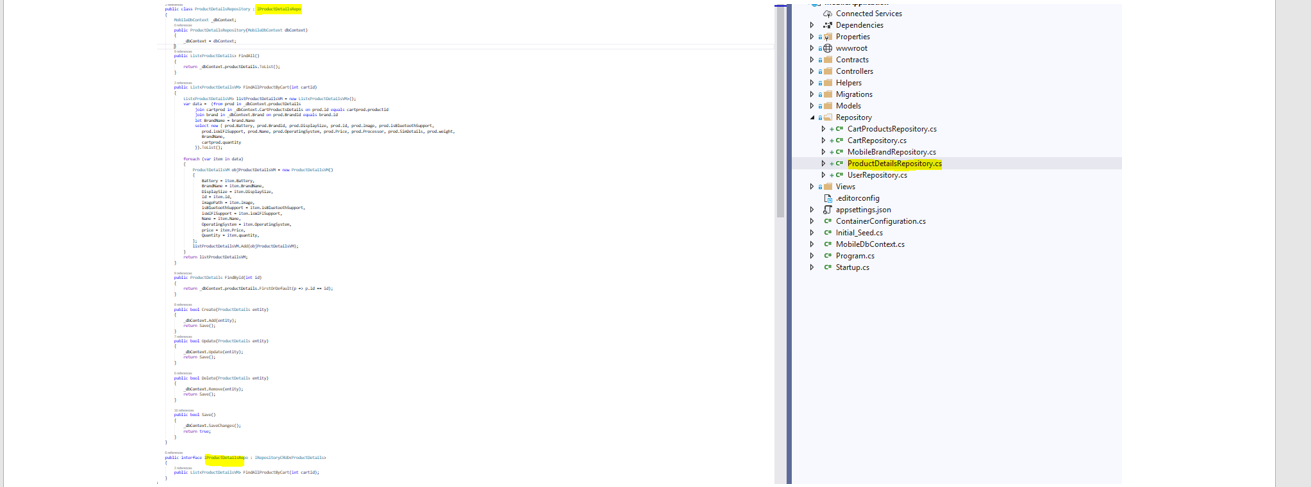Expand the Migrations folder
Screen dimensions: 1311x487
click(812, 95)
